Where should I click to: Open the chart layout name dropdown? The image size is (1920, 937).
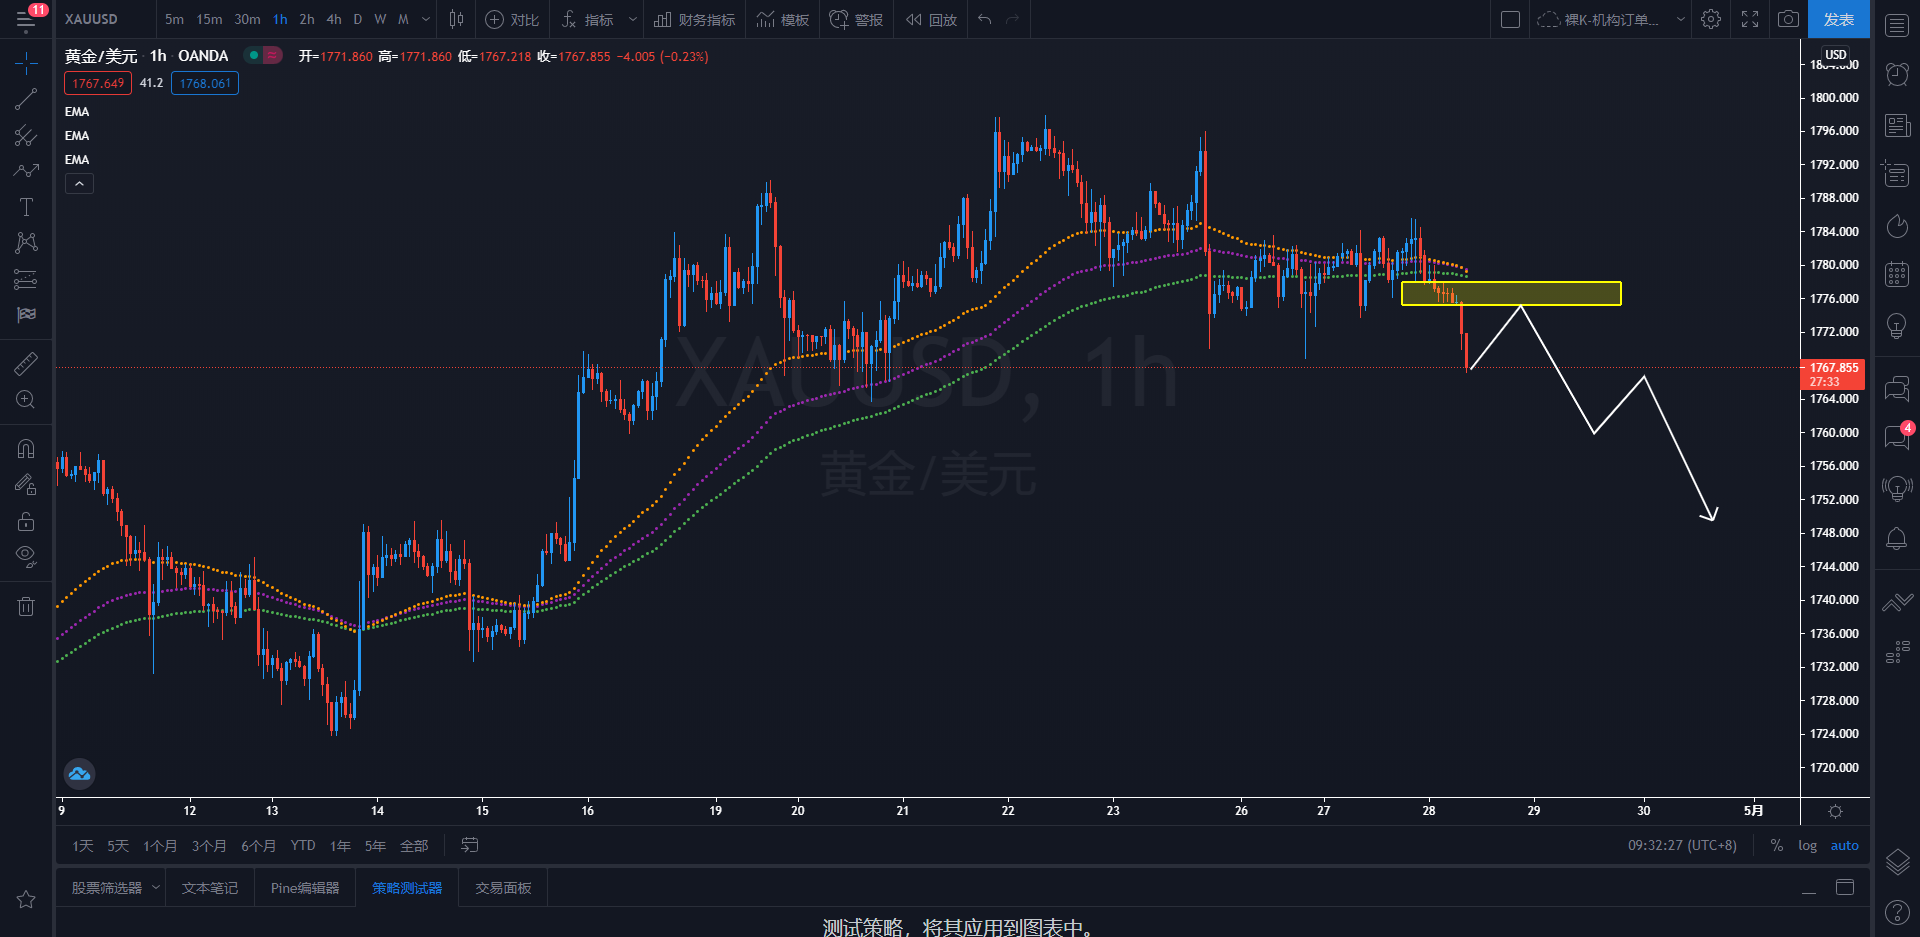tap(1680, 19)
